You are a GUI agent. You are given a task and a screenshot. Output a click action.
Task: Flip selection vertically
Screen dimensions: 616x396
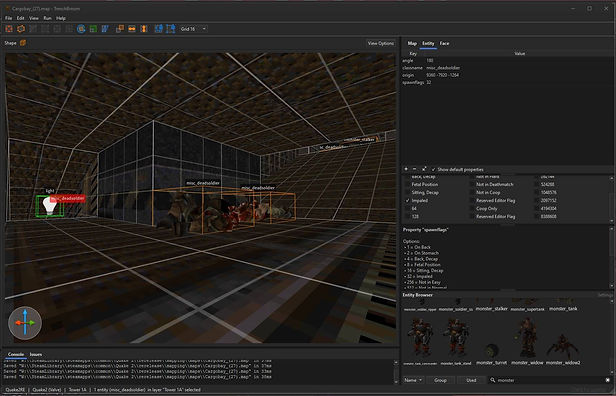[144, 29]
